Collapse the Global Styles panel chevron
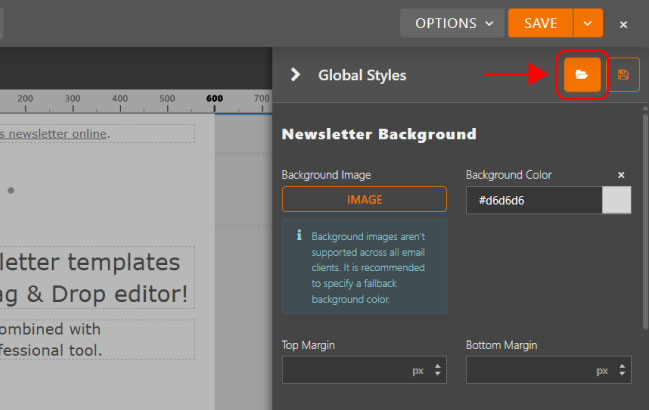Viewport: 650px width, 410px height. [295, 74]
